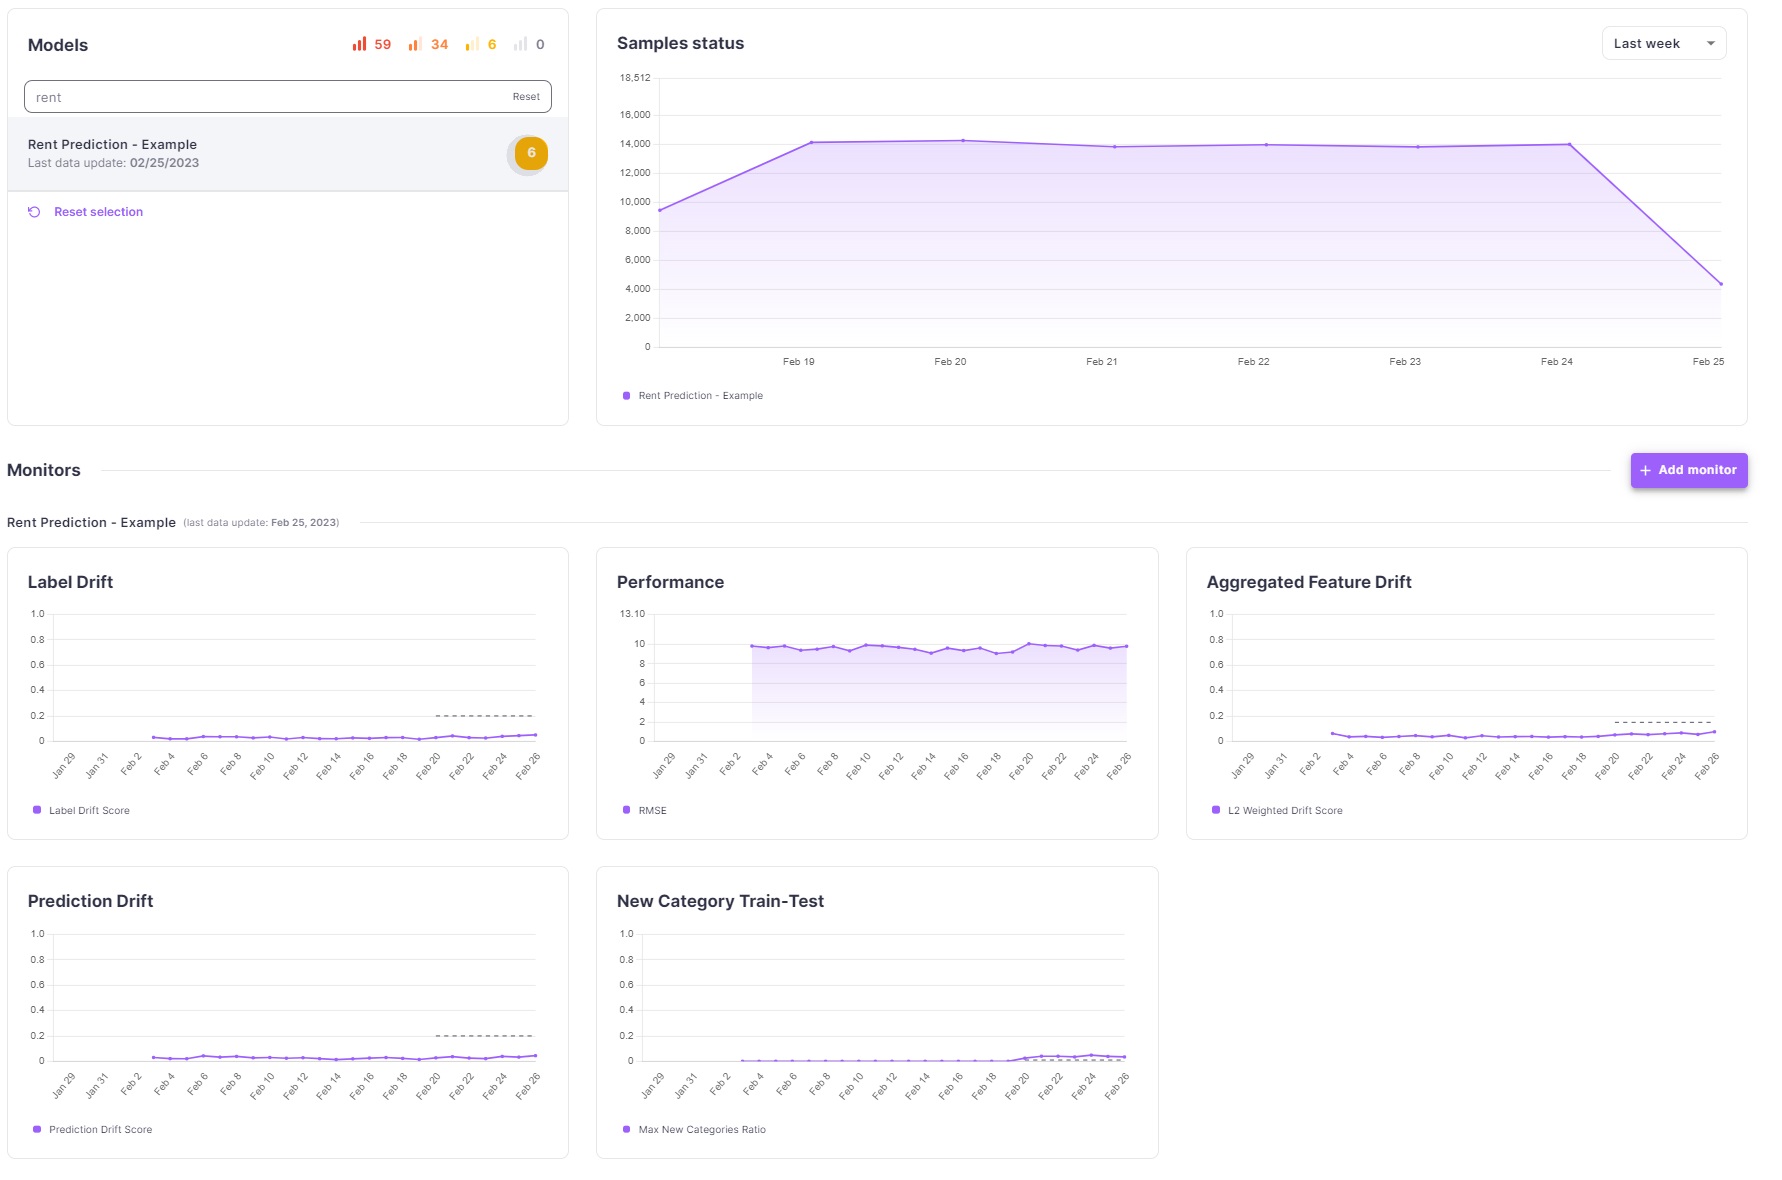
Task: Click the 18,512 y-axis maximum in Samples status
Action: pos(635,78)
